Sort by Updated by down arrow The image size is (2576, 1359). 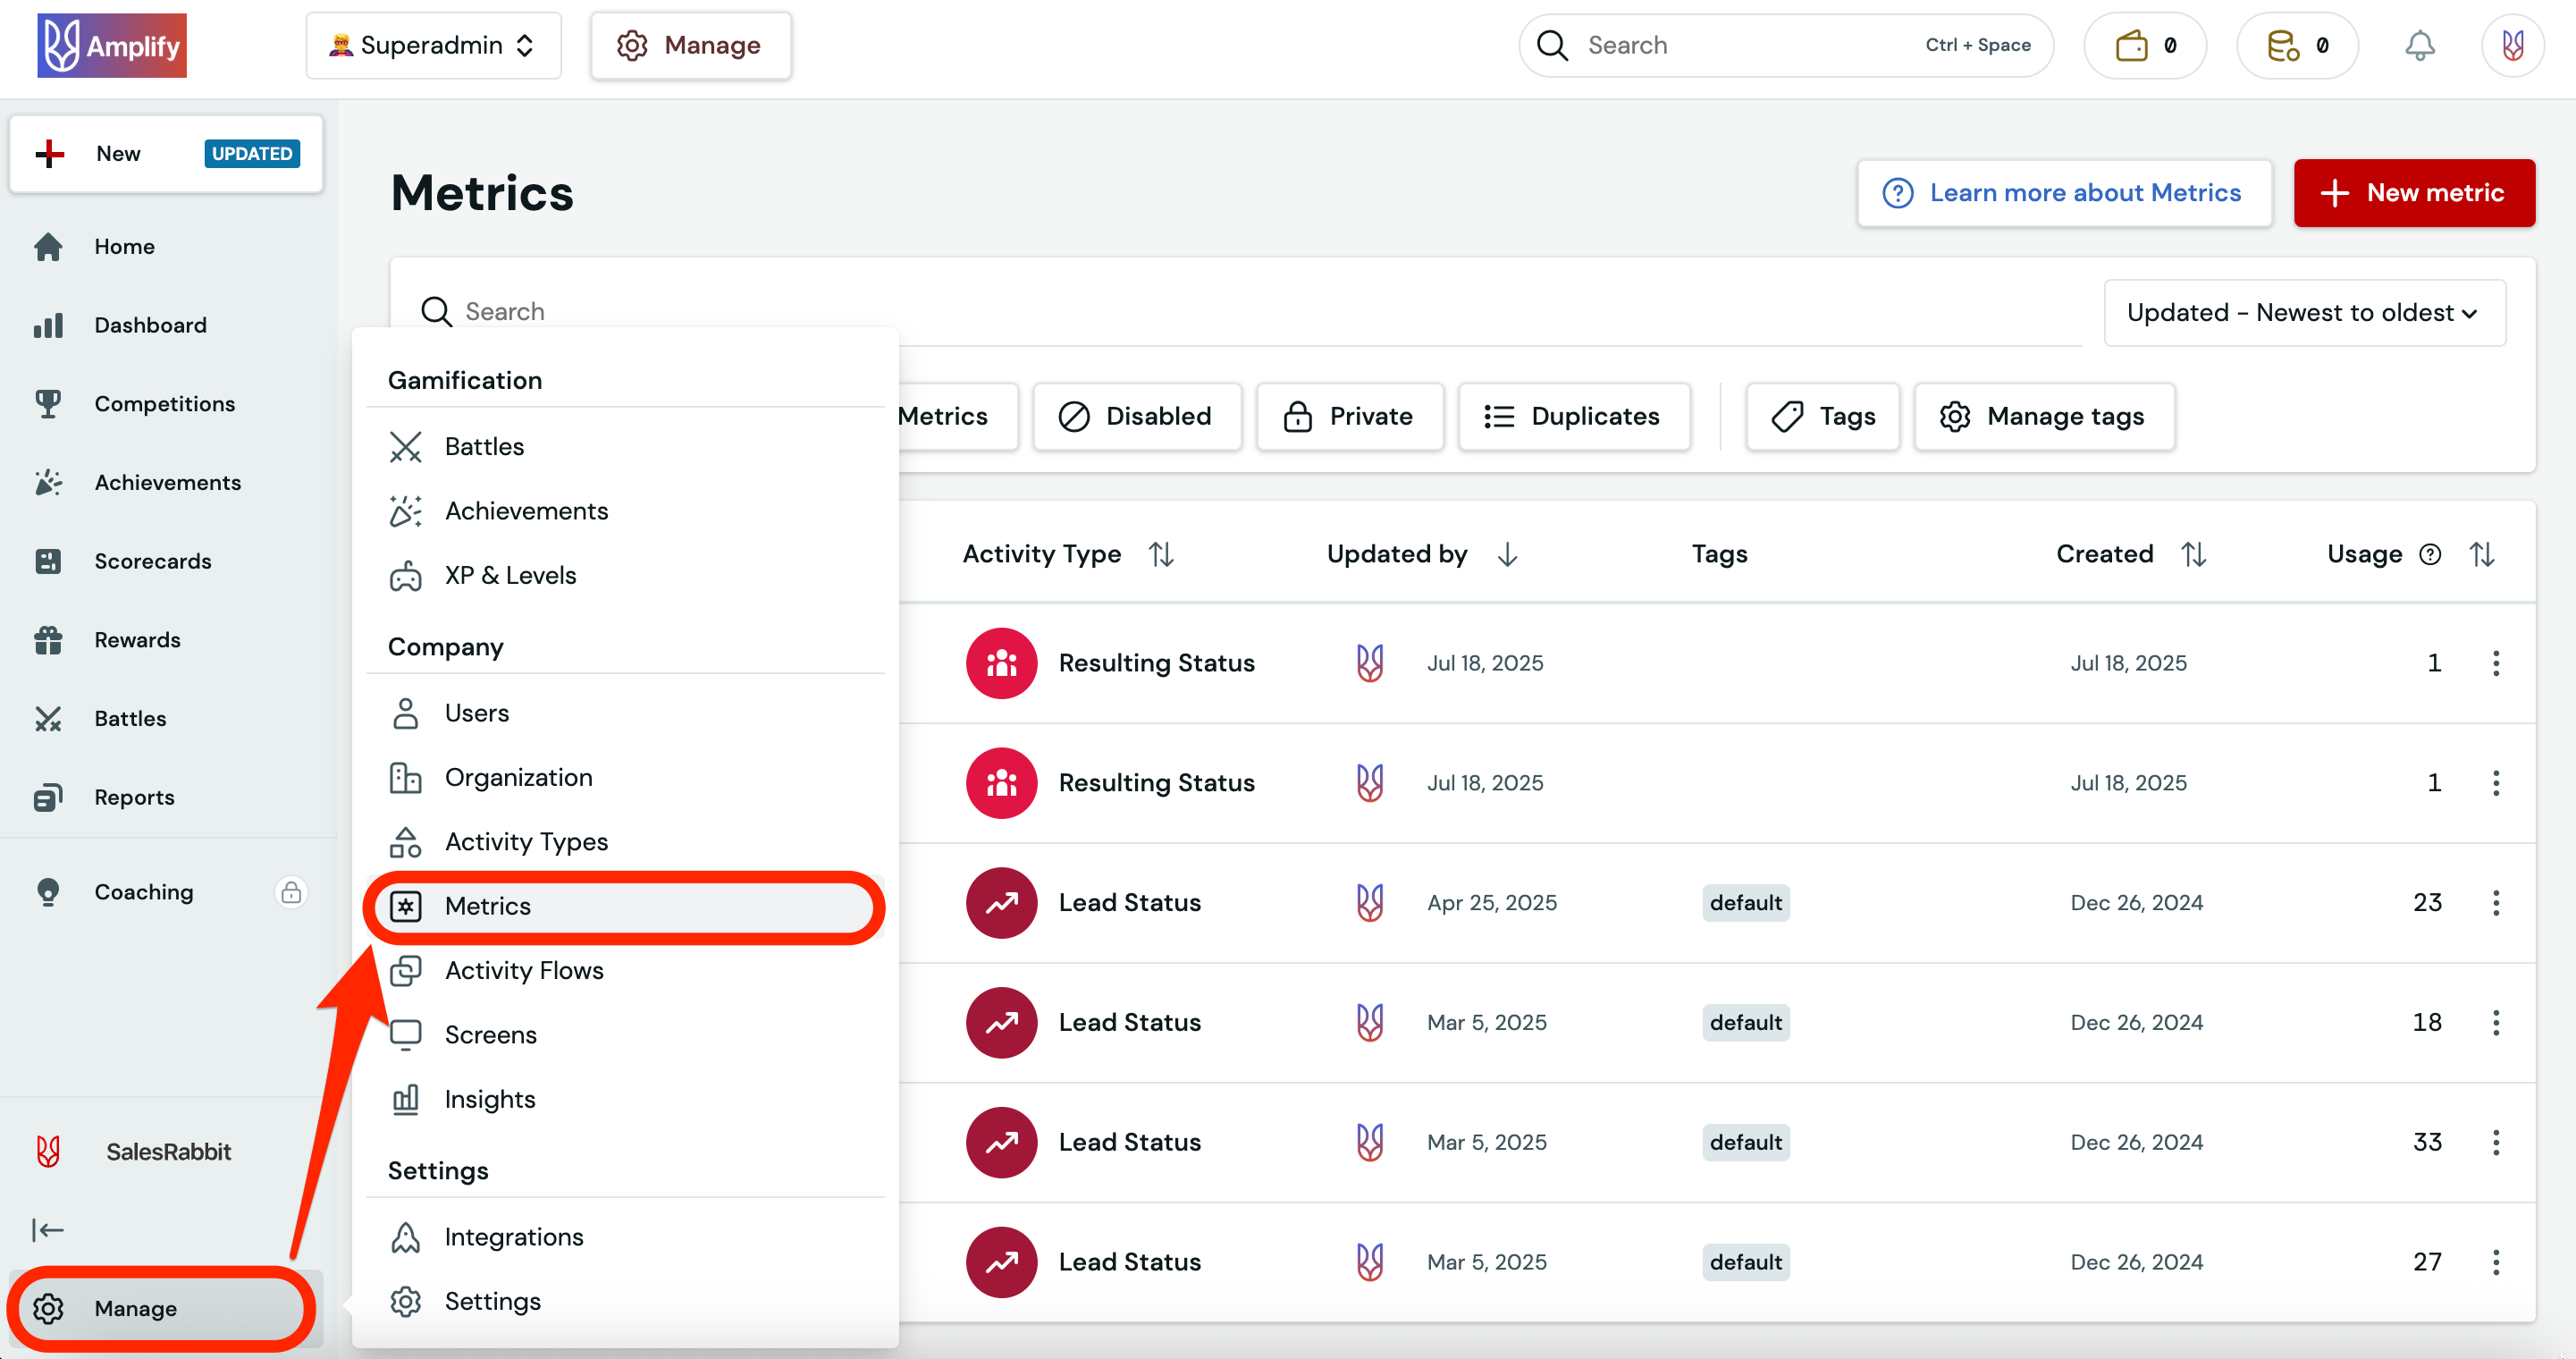[x=1507, y=554]
